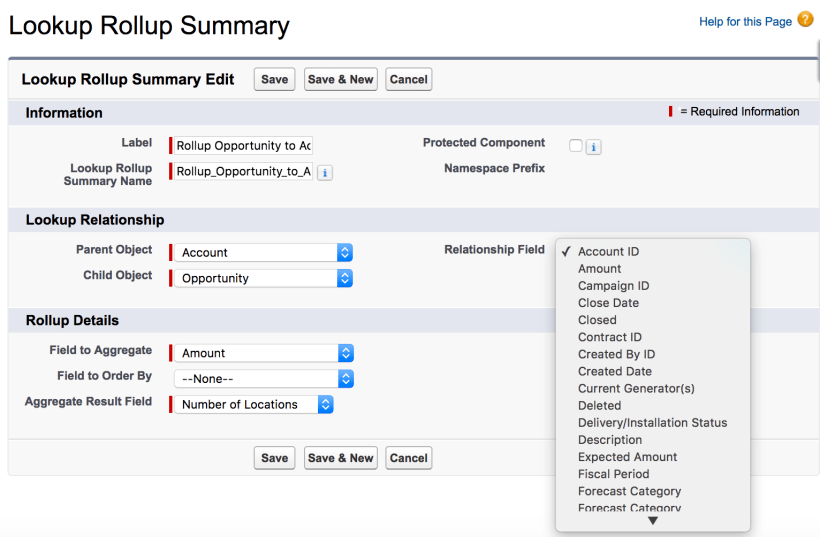Open the Help for this Page link
This screenshot has width=820, height=537.
coord(745,21)
